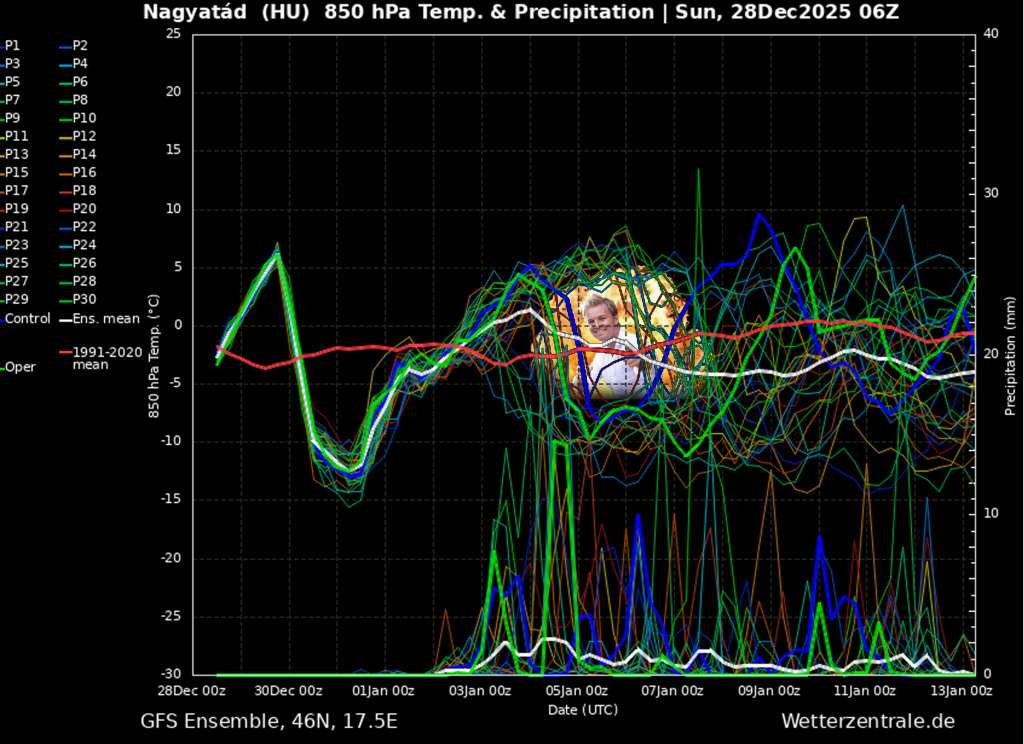This screenshot has width=1024, height=744.
Task: Click the explosion photo in the chart
Action: pos(612,335)
